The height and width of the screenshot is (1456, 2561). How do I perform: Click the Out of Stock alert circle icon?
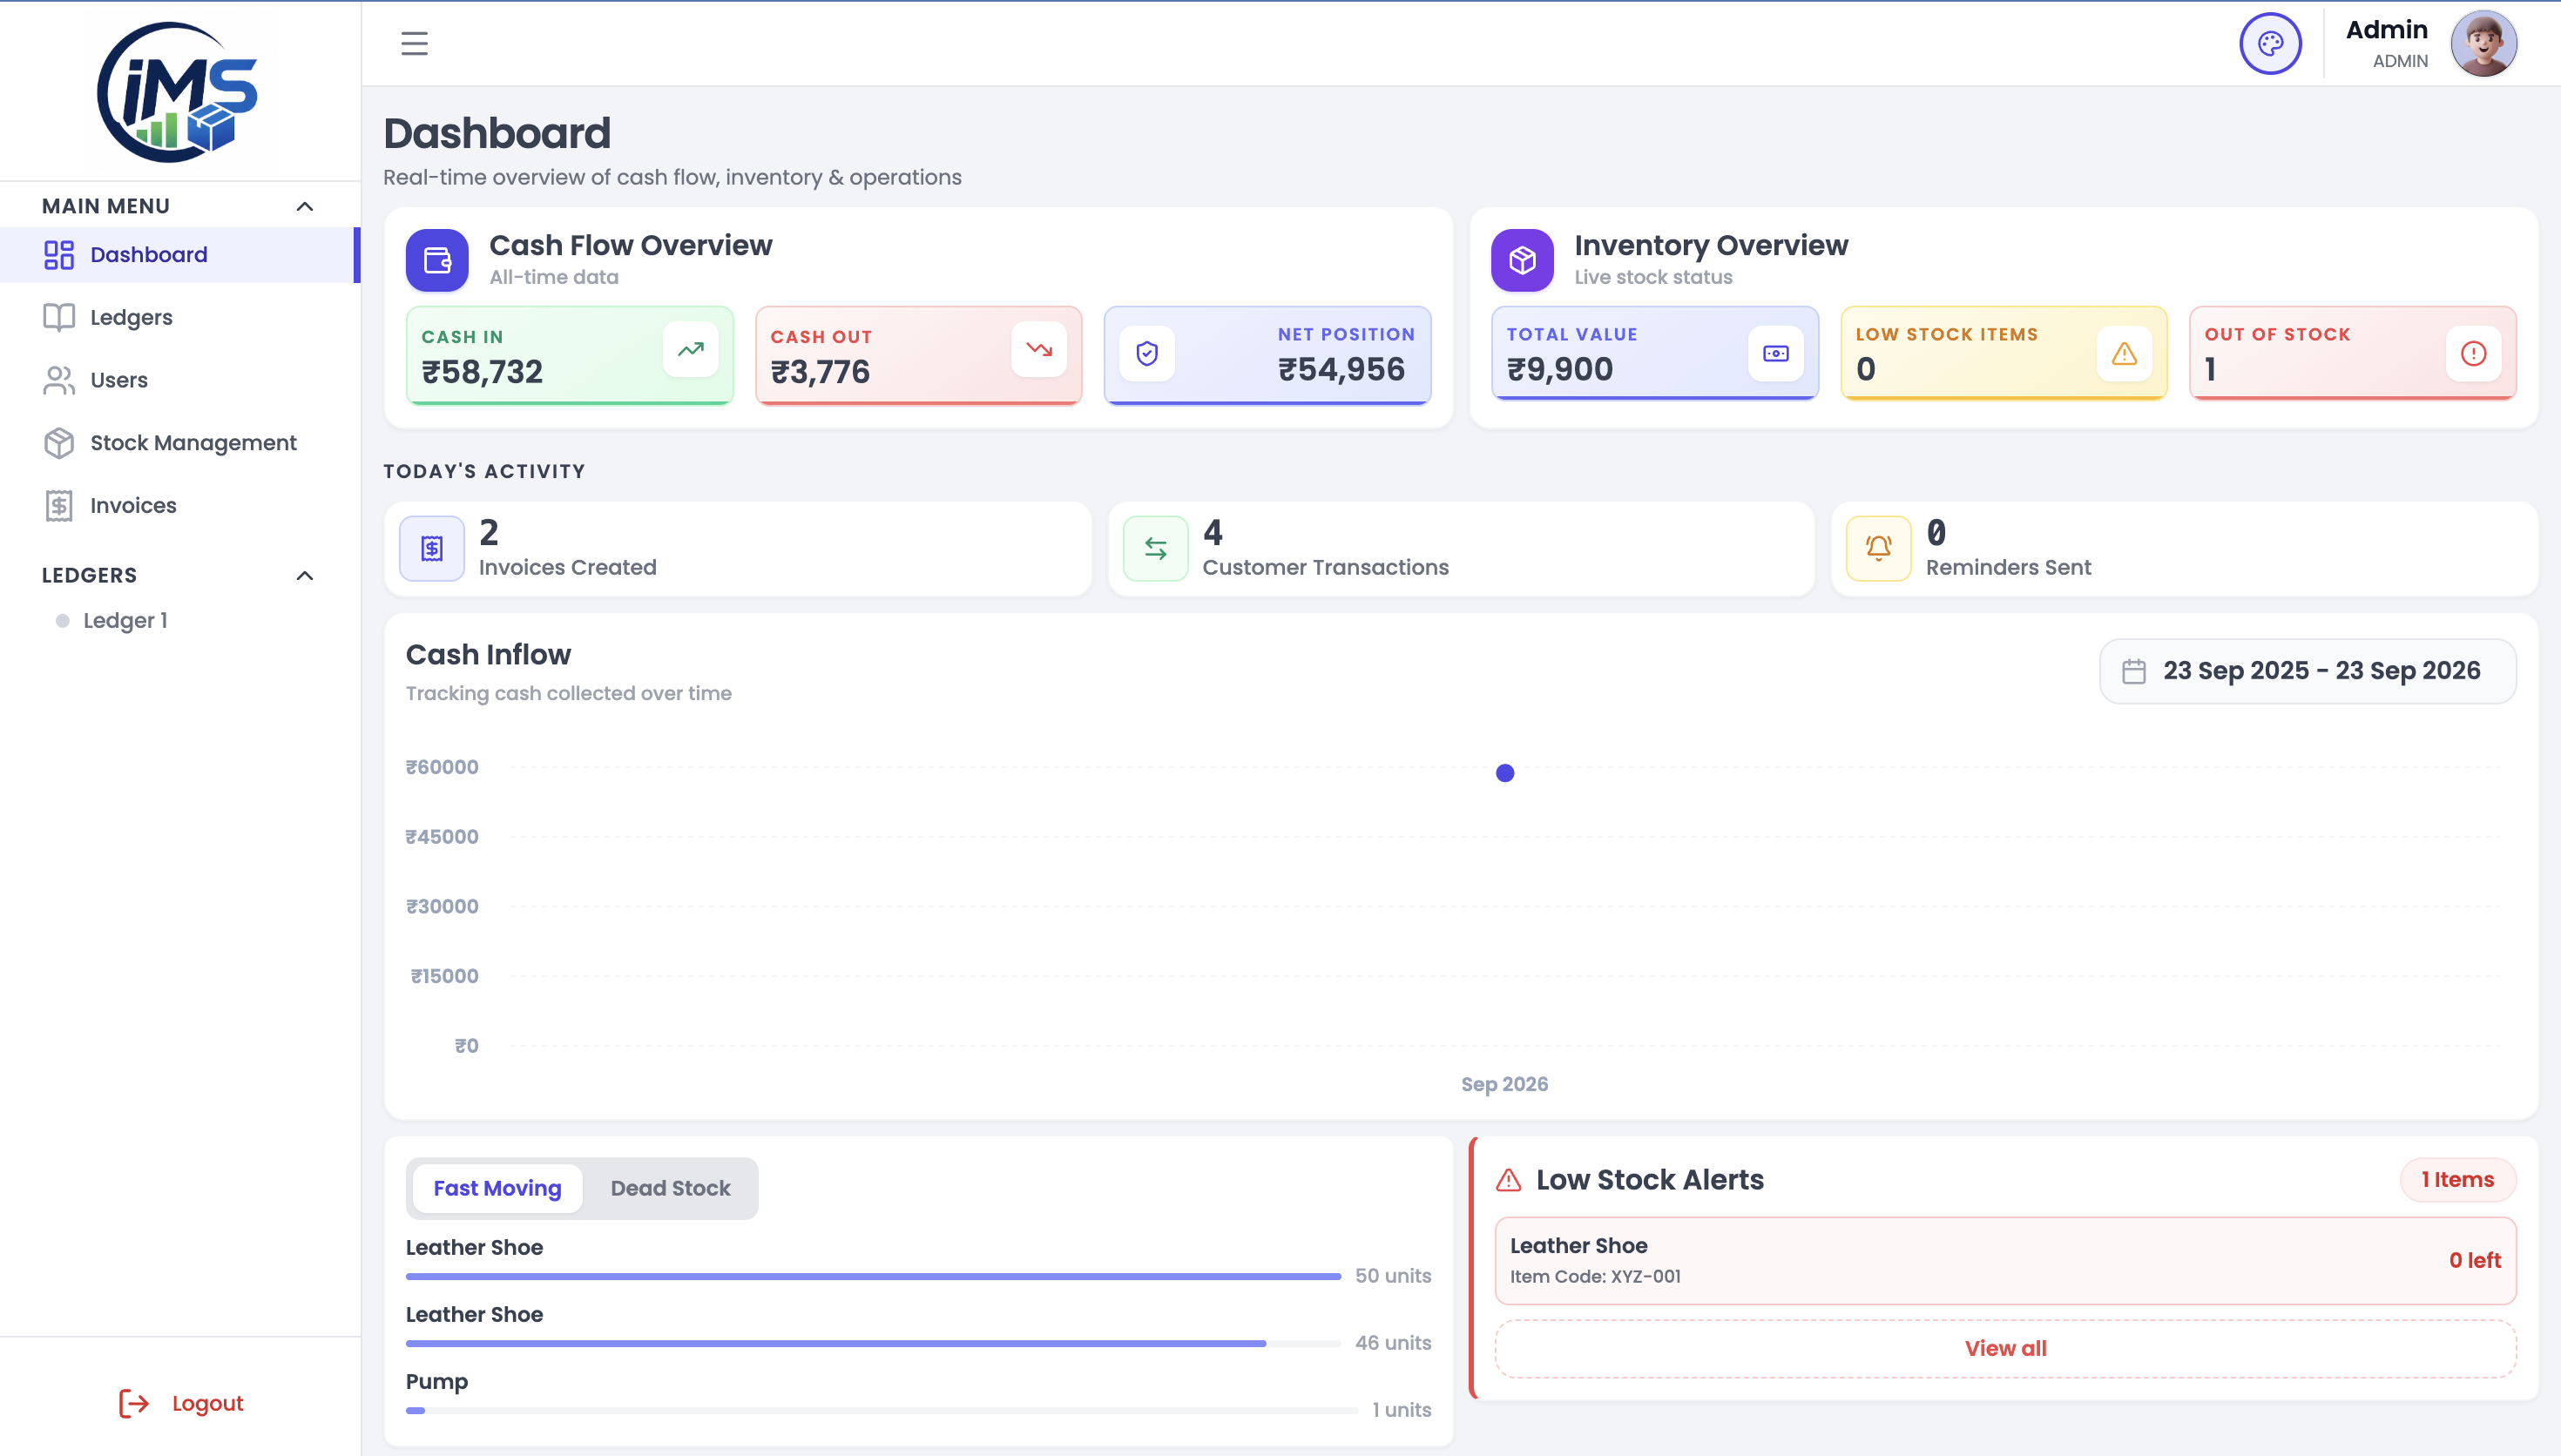click(2473, 353)
